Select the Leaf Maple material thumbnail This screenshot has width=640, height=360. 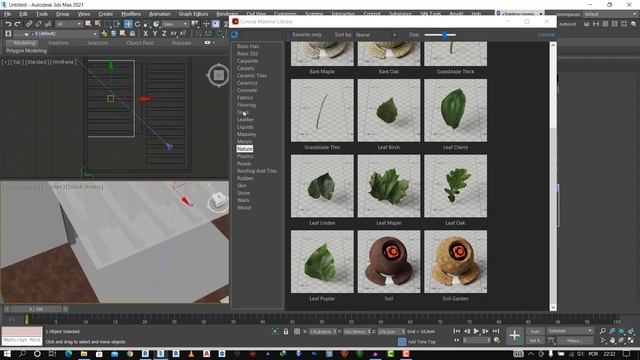(x=389, y=186)
